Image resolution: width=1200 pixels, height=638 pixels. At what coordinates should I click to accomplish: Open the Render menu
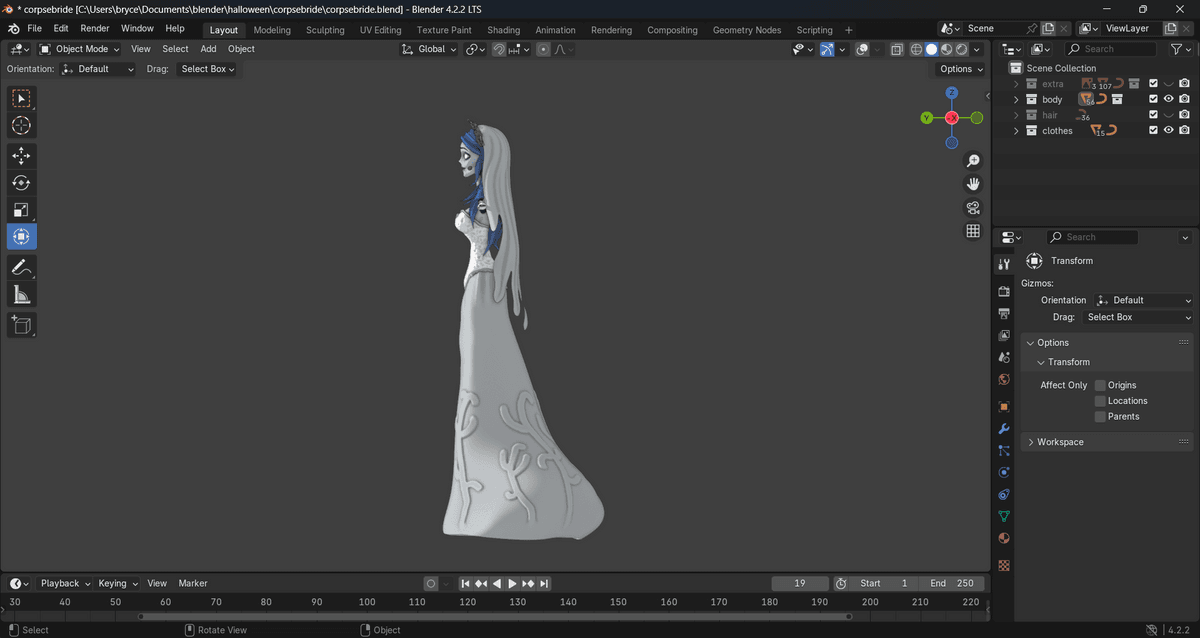click(x=95, y=29)
